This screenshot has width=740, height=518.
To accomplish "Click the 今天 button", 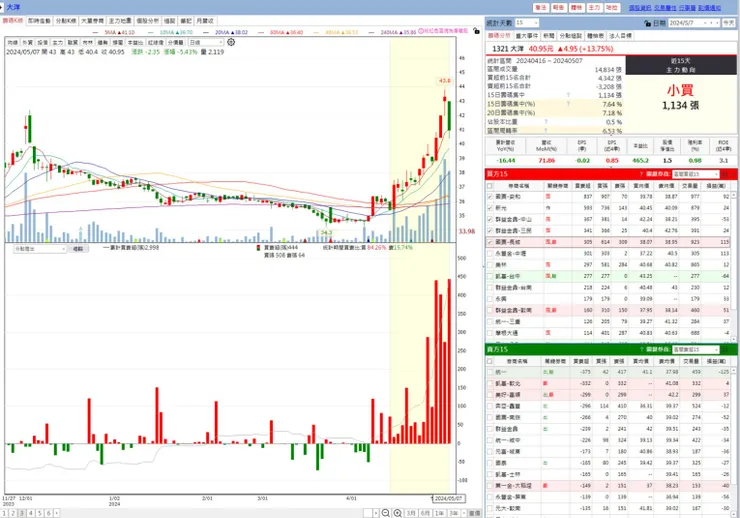I will (729, 23).
